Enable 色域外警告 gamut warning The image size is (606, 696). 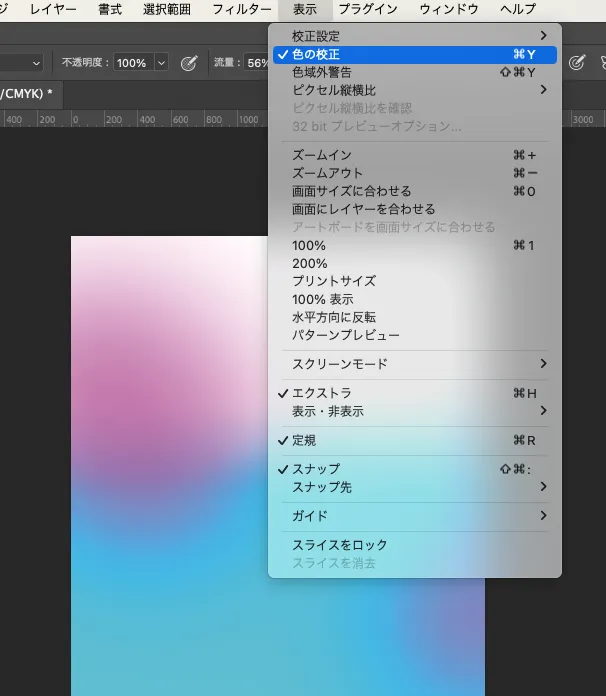coord(415,72)
